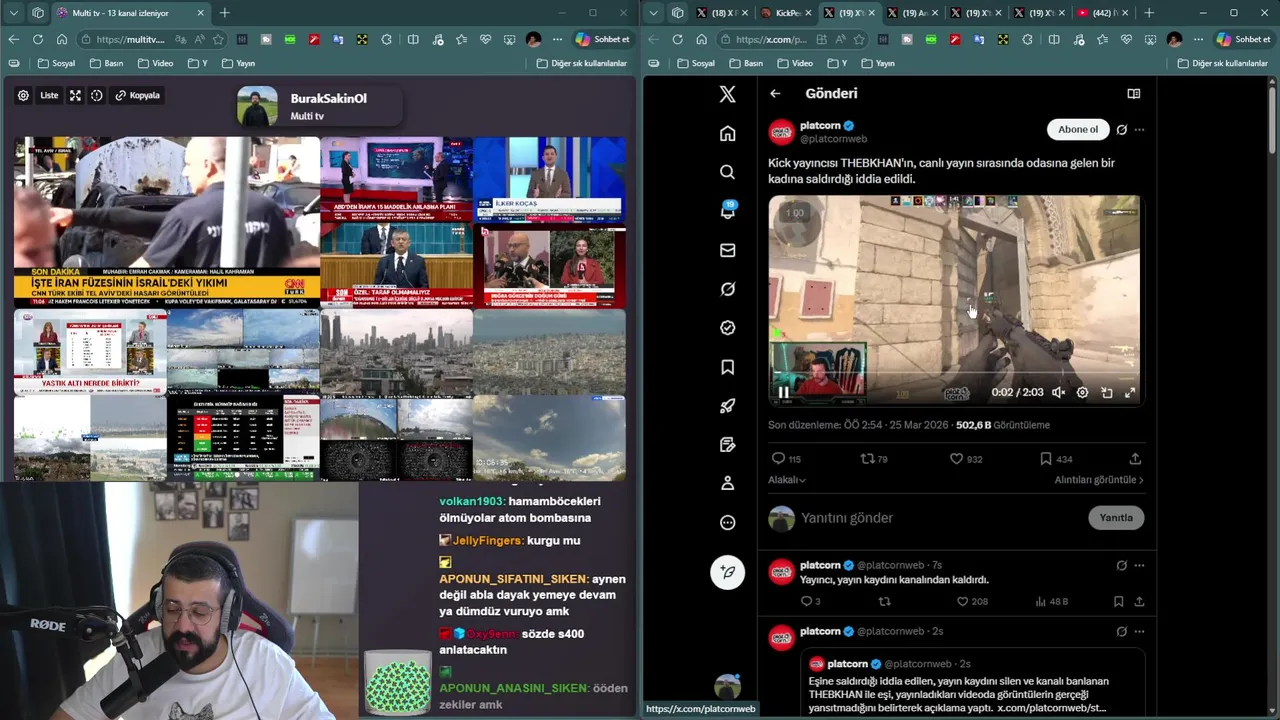Open video settings gear in player
This screenshot has width=1280, height=720.
pos(1082,393)
